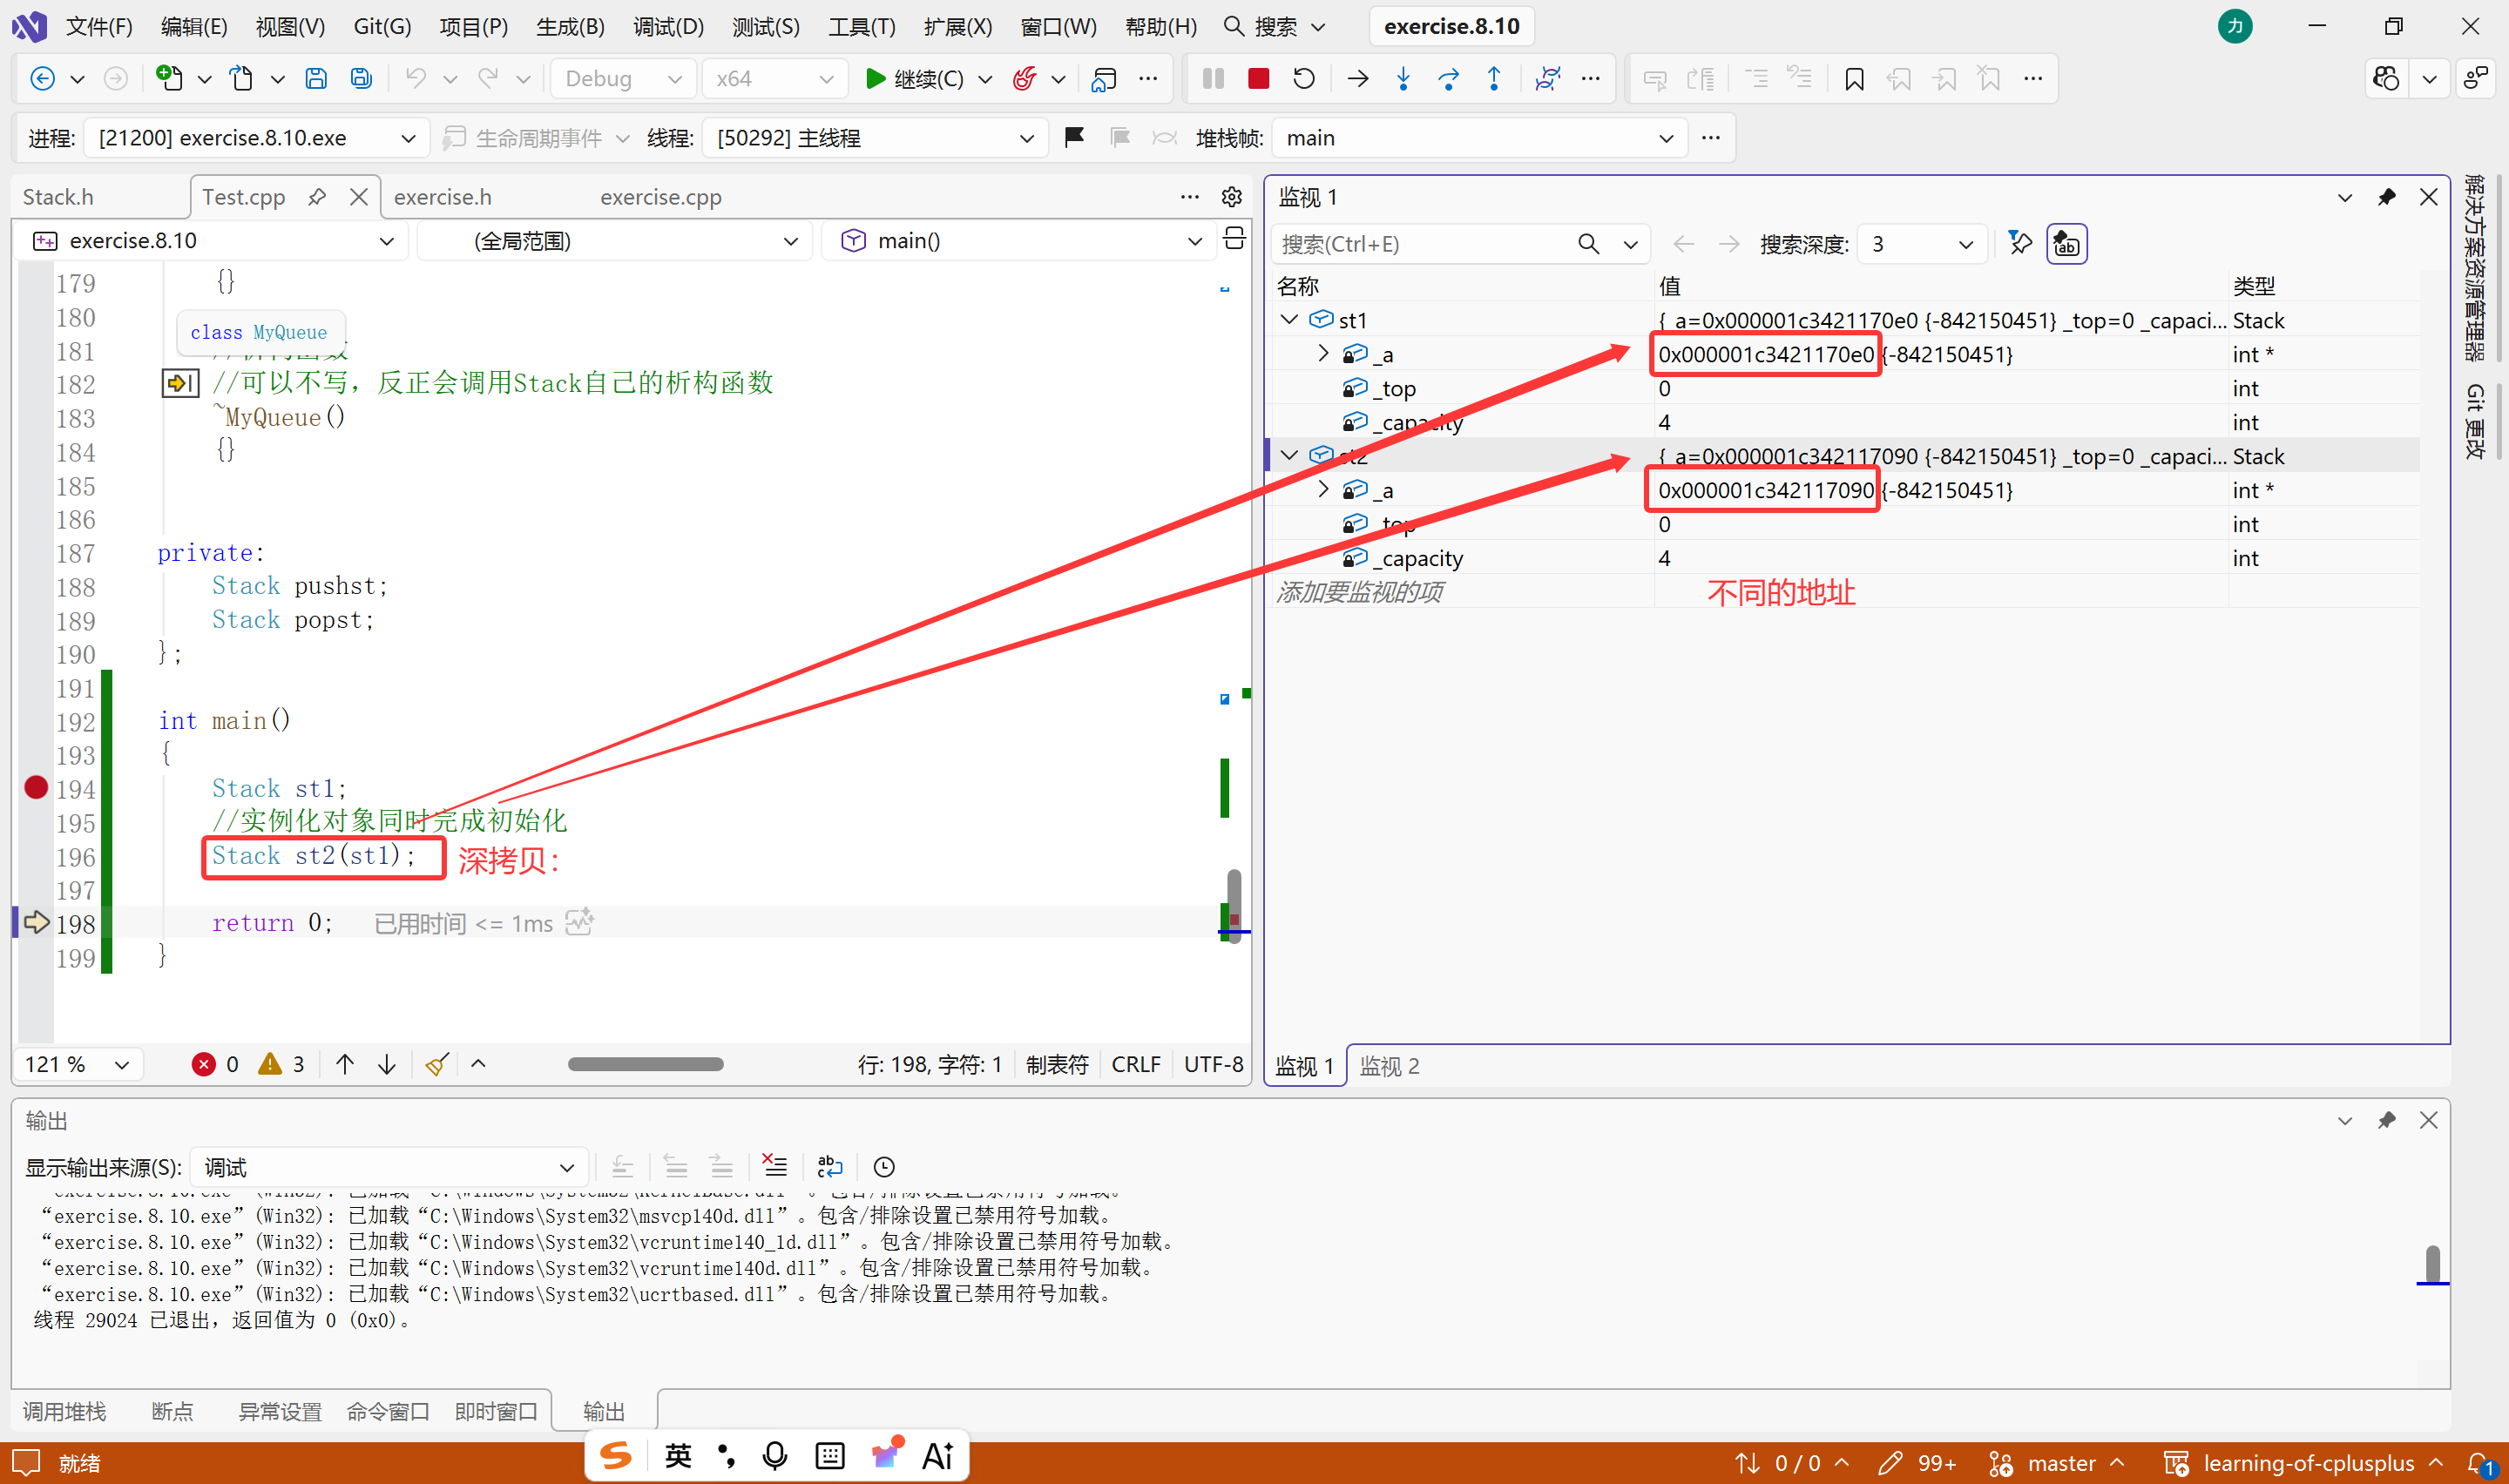Click the 99+ pending changes indicator

tap(1917, 1463)
